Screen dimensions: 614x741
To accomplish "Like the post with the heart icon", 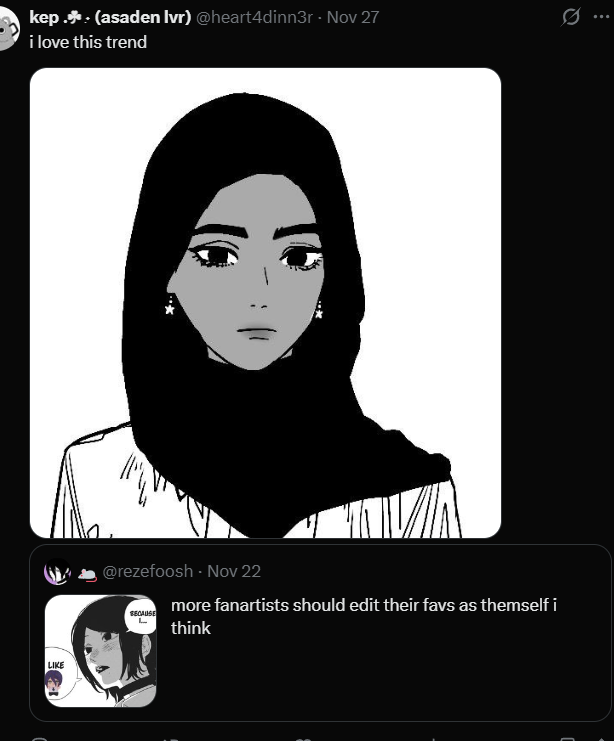I will (x=303, y=738).
